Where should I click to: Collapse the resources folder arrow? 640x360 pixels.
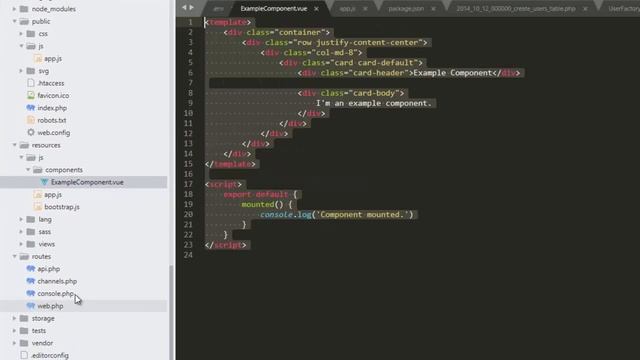[15, 145]
